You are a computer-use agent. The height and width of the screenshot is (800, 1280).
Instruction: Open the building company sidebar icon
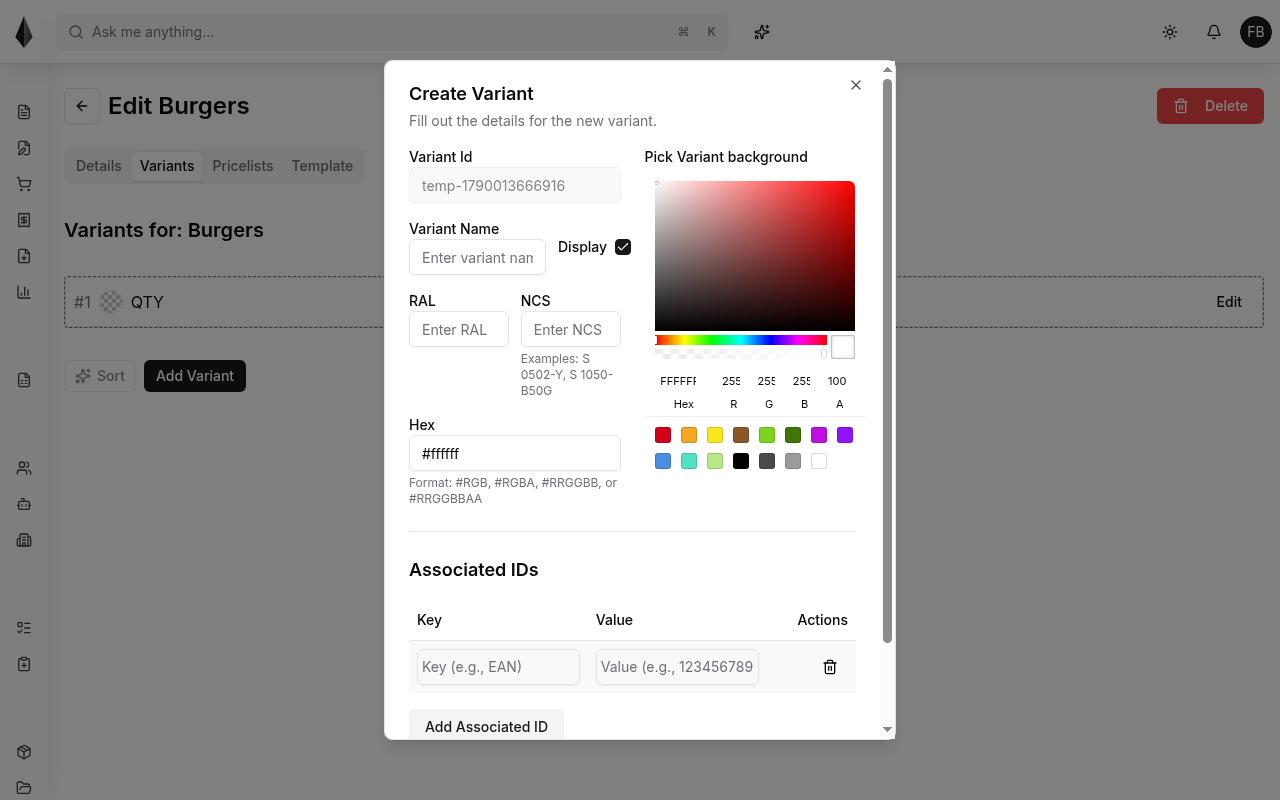point(24,540)
